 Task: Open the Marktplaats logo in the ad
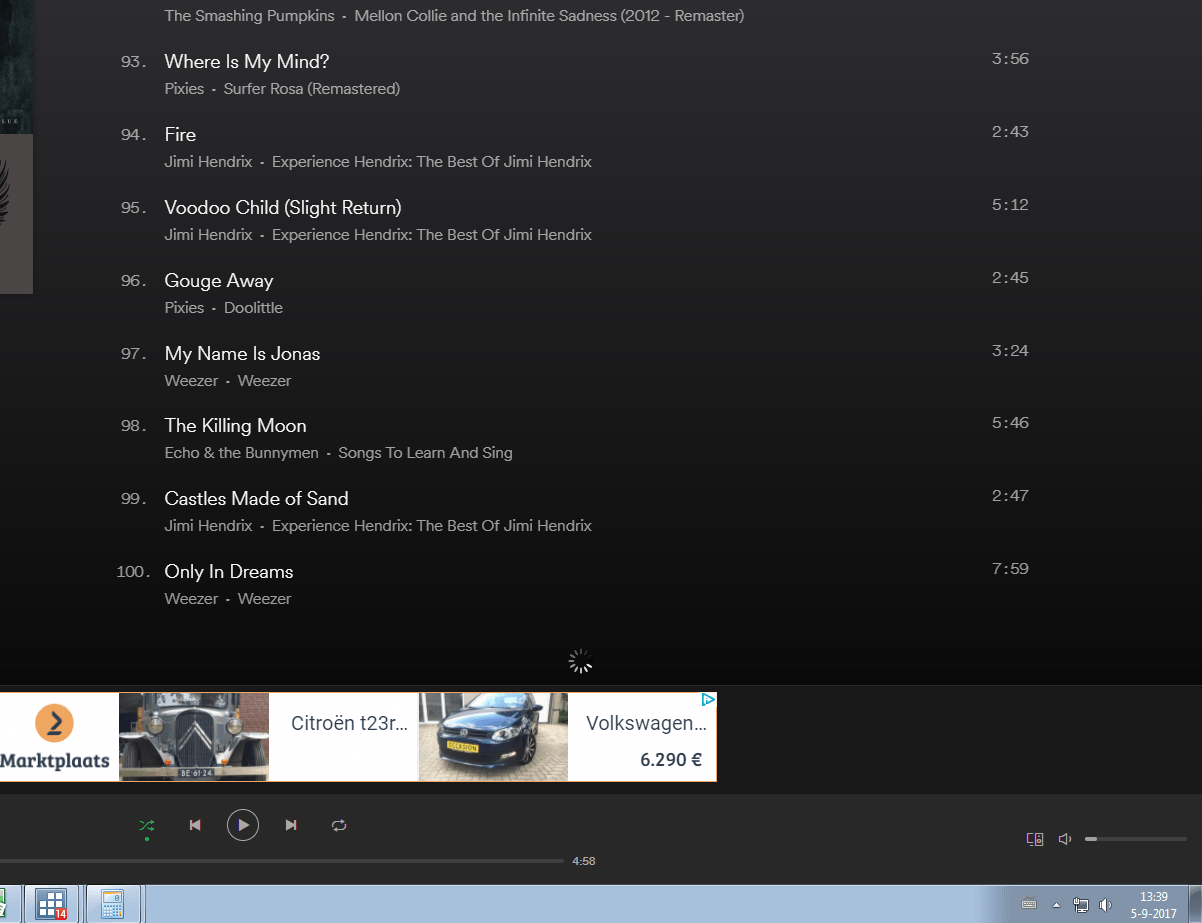coord(55,737)
